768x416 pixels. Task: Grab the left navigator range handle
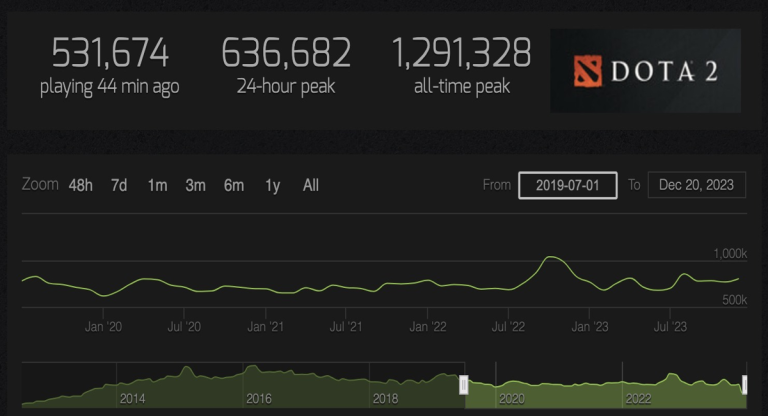point(463,385)
